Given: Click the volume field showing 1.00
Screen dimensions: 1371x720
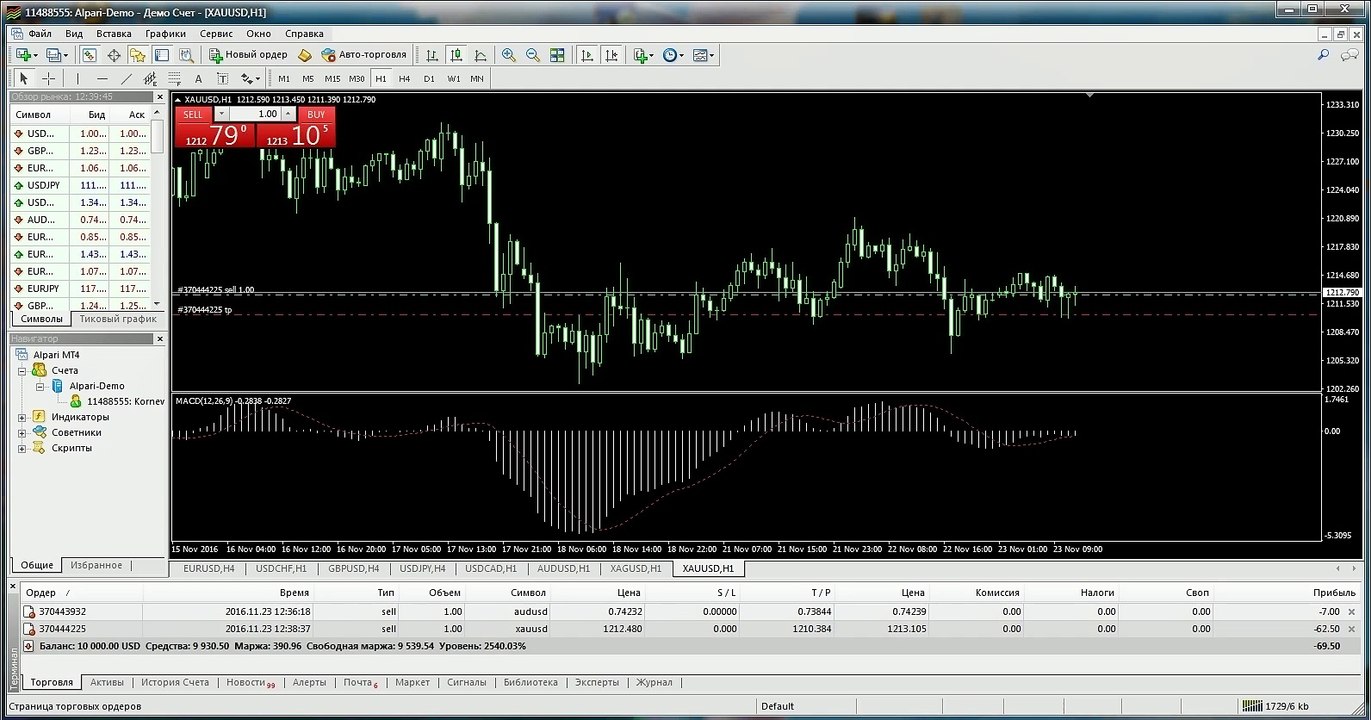Looking at the screenshot, I should coord(256,114).
